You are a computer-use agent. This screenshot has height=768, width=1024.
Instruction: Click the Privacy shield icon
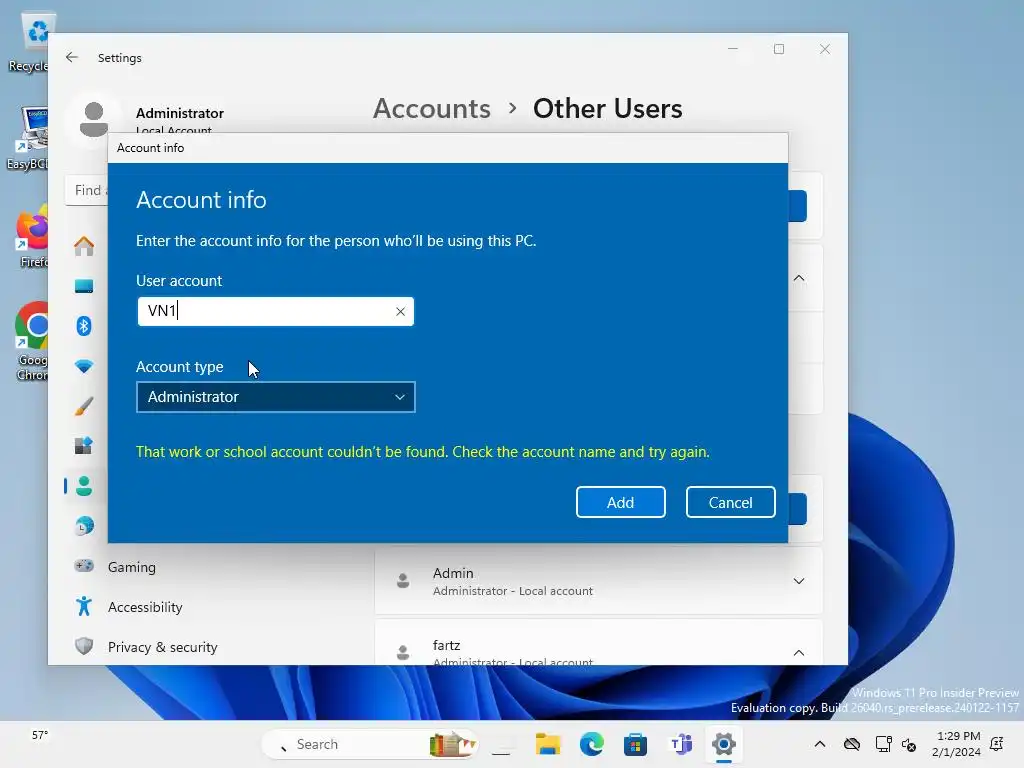pos(84,647)
